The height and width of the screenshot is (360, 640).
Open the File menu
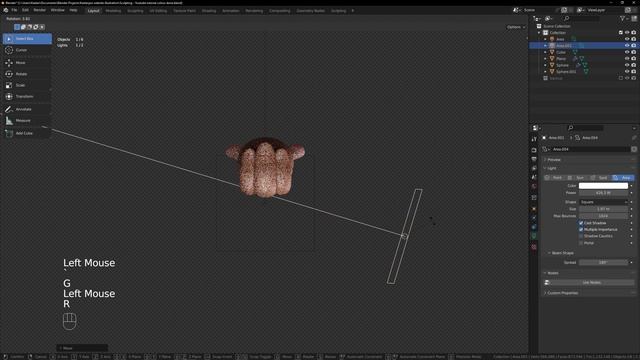point(14,10)
